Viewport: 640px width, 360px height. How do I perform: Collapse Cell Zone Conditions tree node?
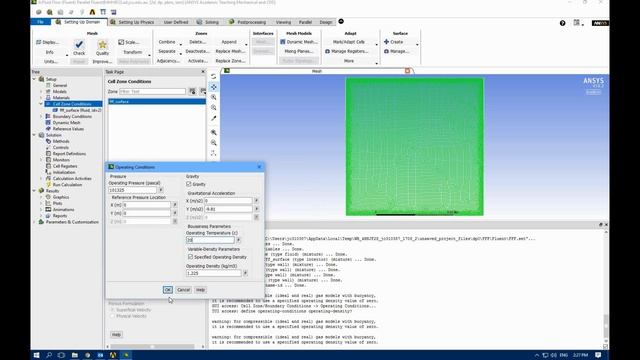(41, 104)
